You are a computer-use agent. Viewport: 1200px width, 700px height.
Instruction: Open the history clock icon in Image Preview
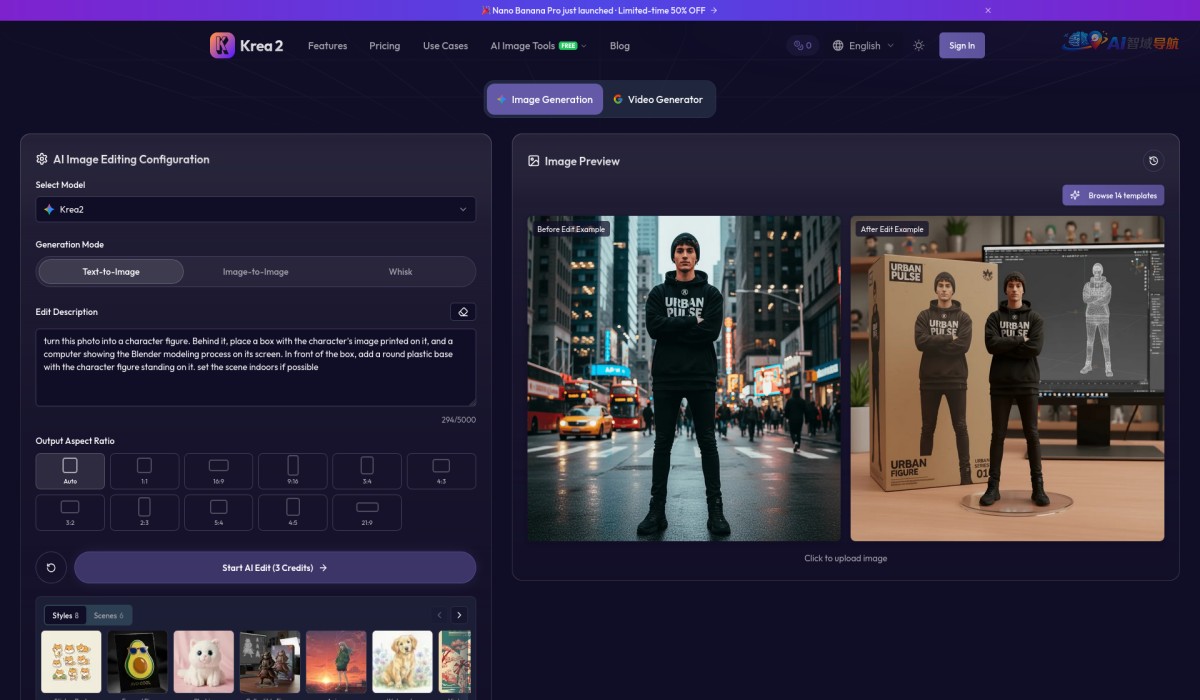coord(1154,161)
